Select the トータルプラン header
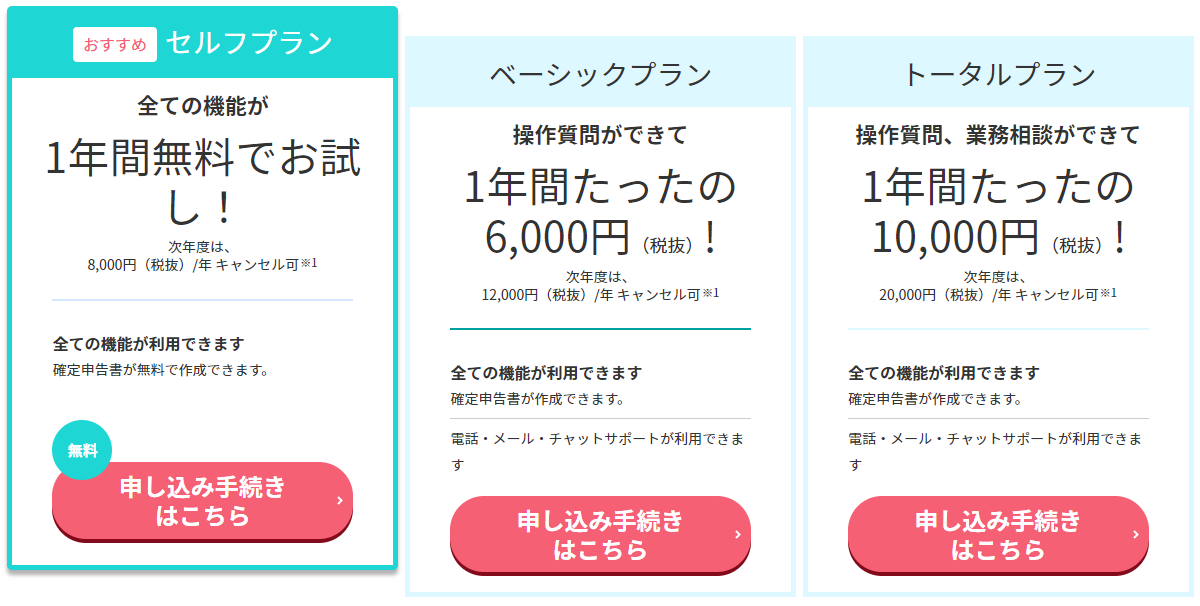Image resolution: width=1200 pixels, height=606 pixels. [998, 75]
